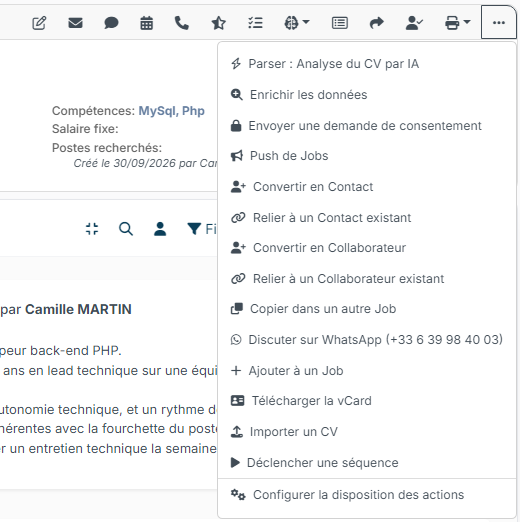Screen dimensions: 520x522
Task: Open Configurer la disposition des actions
Action: click(x=367, y=495)
